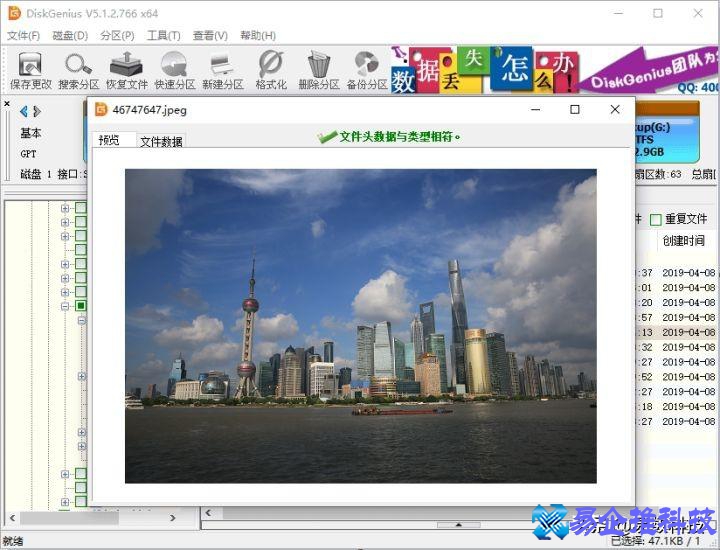Open the 搜索分区 search partition tool
720x550 pixels.
[x=79, y=70]
